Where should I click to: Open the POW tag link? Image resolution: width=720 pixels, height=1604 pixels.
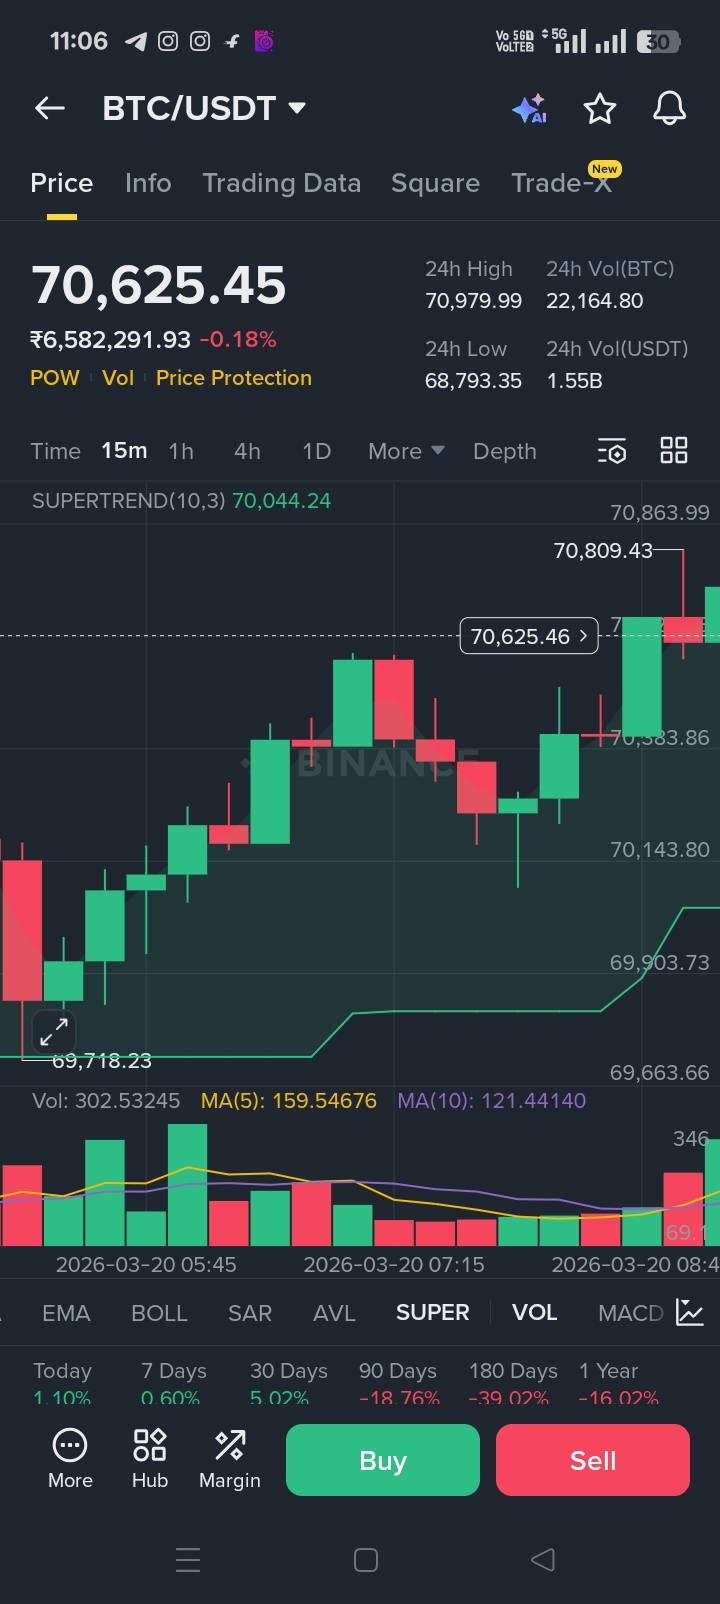[x=55, y=378]
